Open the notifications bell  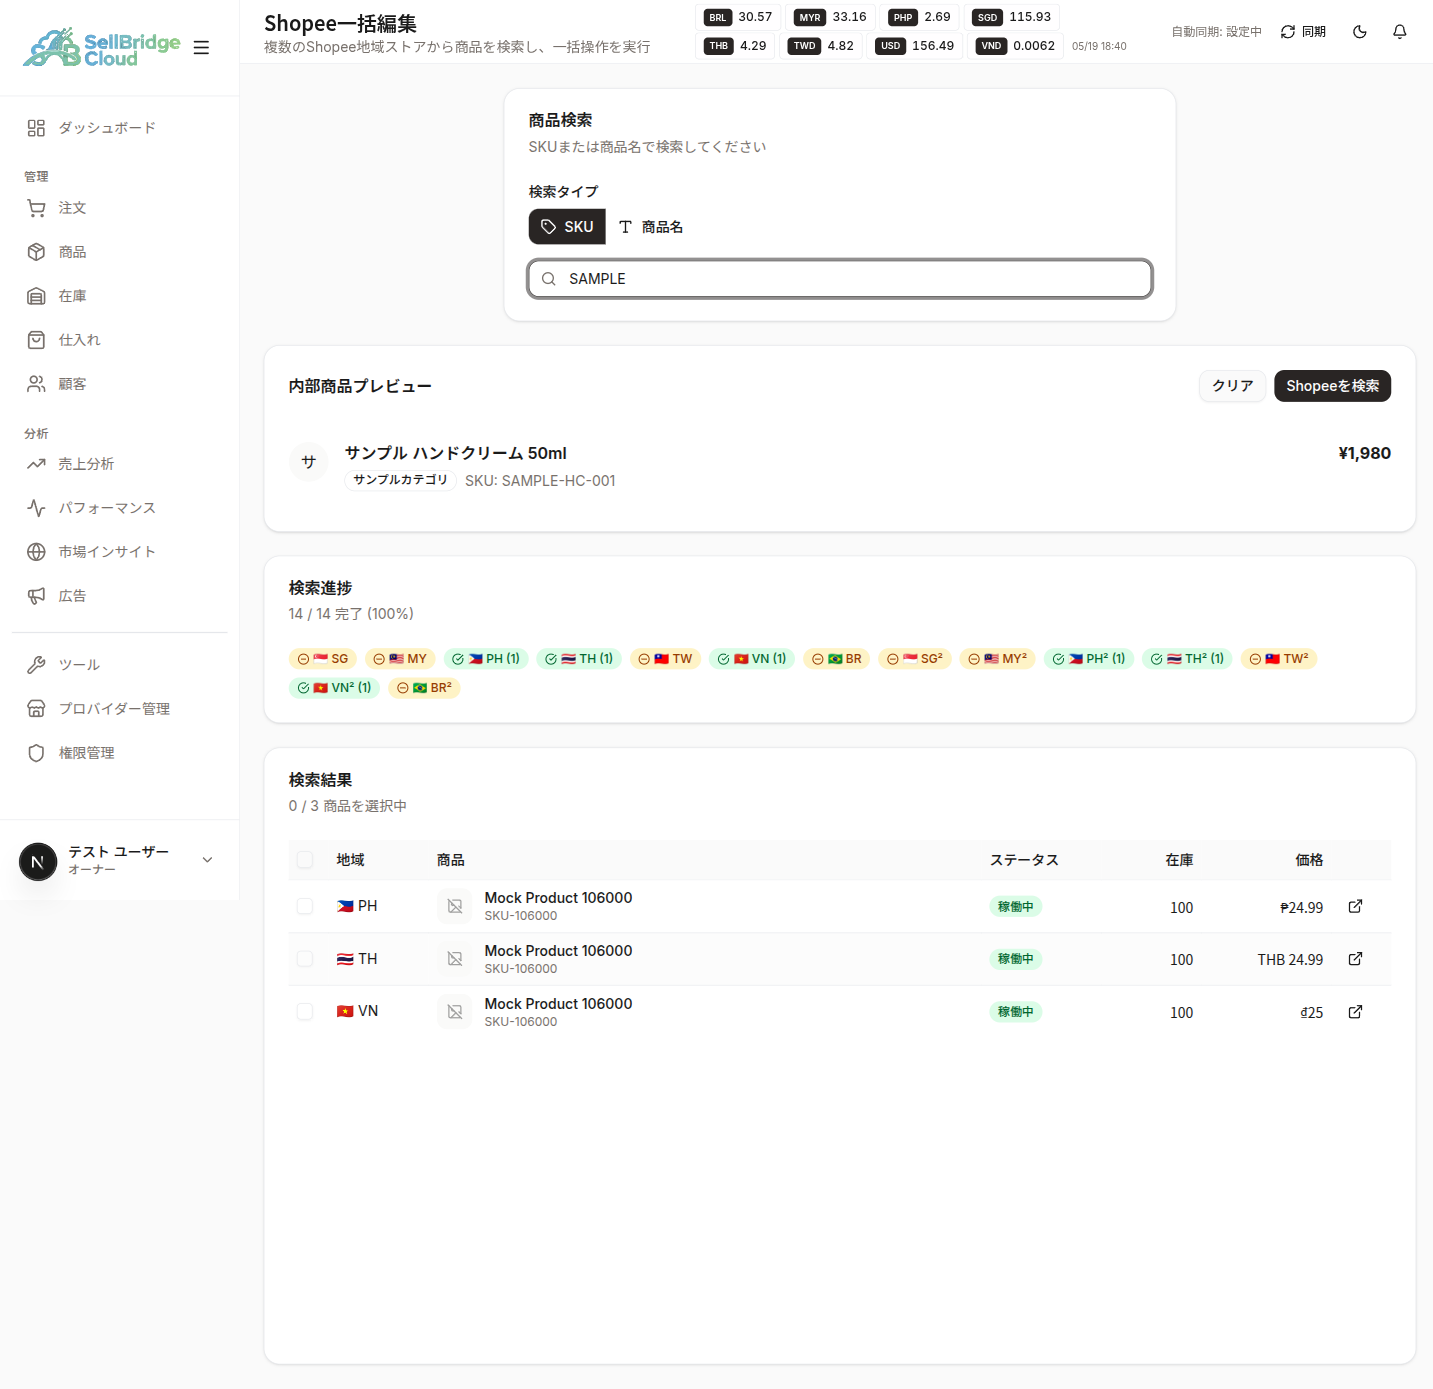click(1399, 32)
